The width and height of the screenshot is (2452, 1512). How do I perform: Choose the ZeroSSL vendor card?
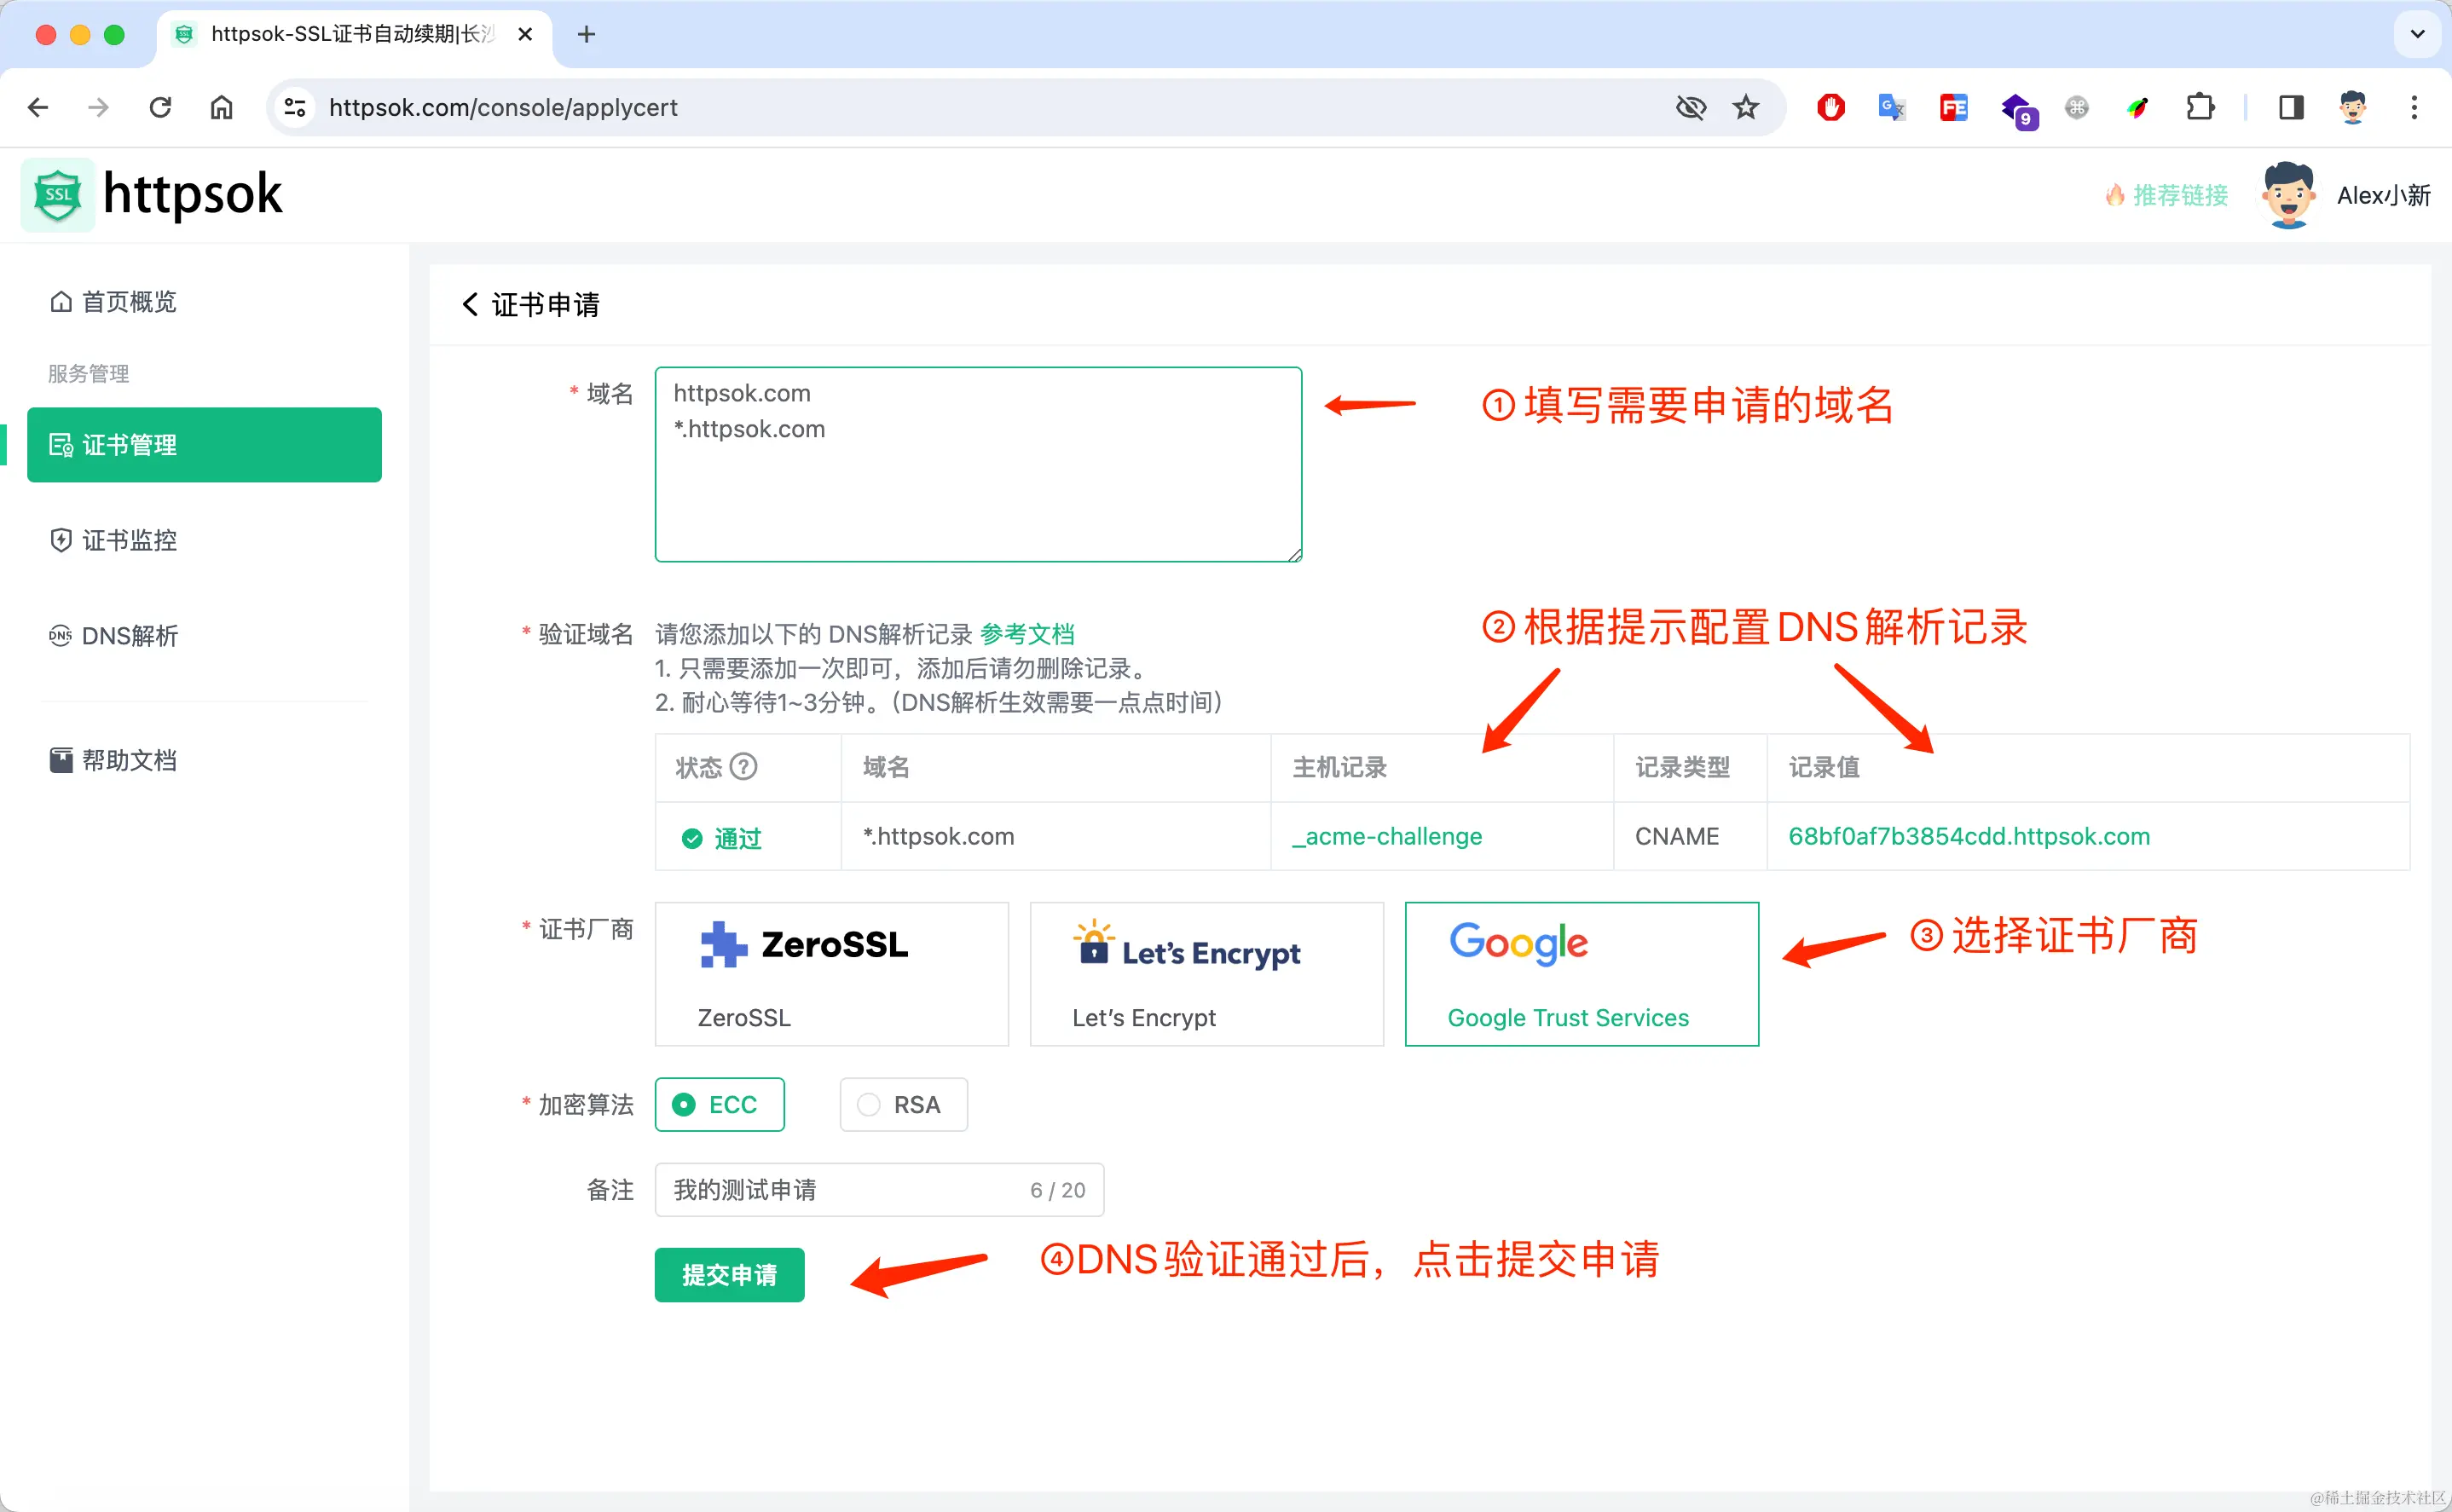pyautogui.click(x=831, y=974)
